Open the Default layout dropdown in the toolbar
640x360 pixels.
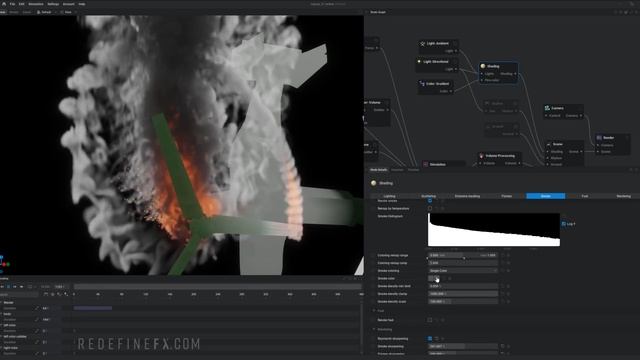point(46,12)
